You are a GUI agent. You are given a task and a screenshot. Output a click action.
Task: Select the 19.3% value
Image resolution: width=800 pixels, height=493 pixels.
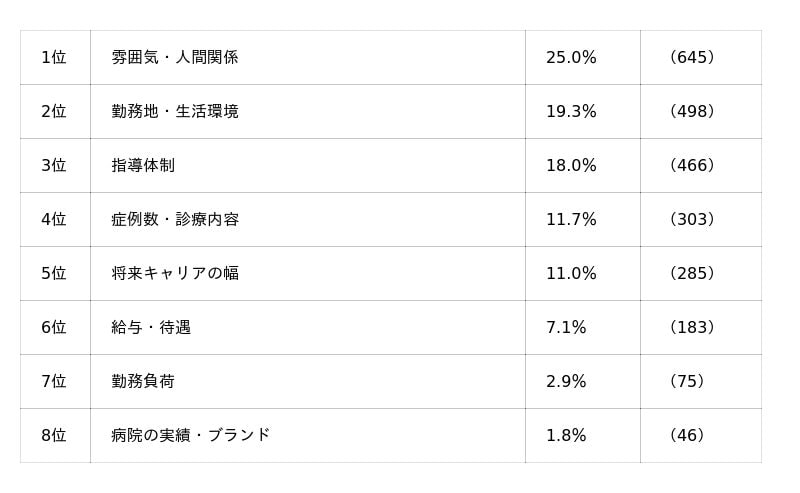[571, 112]
